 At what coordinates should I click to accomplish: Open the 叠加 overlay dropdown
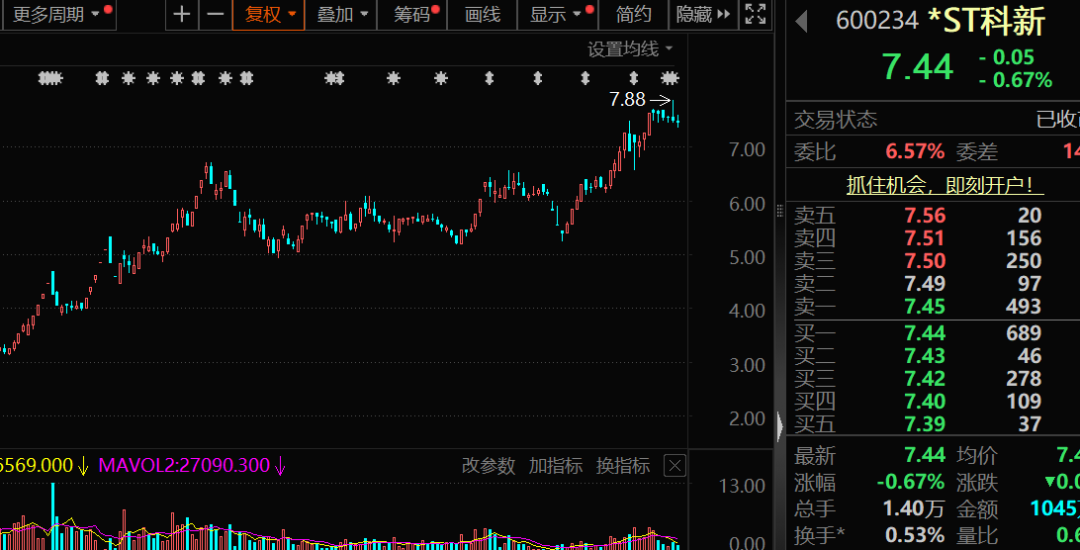tap(342, 14)
